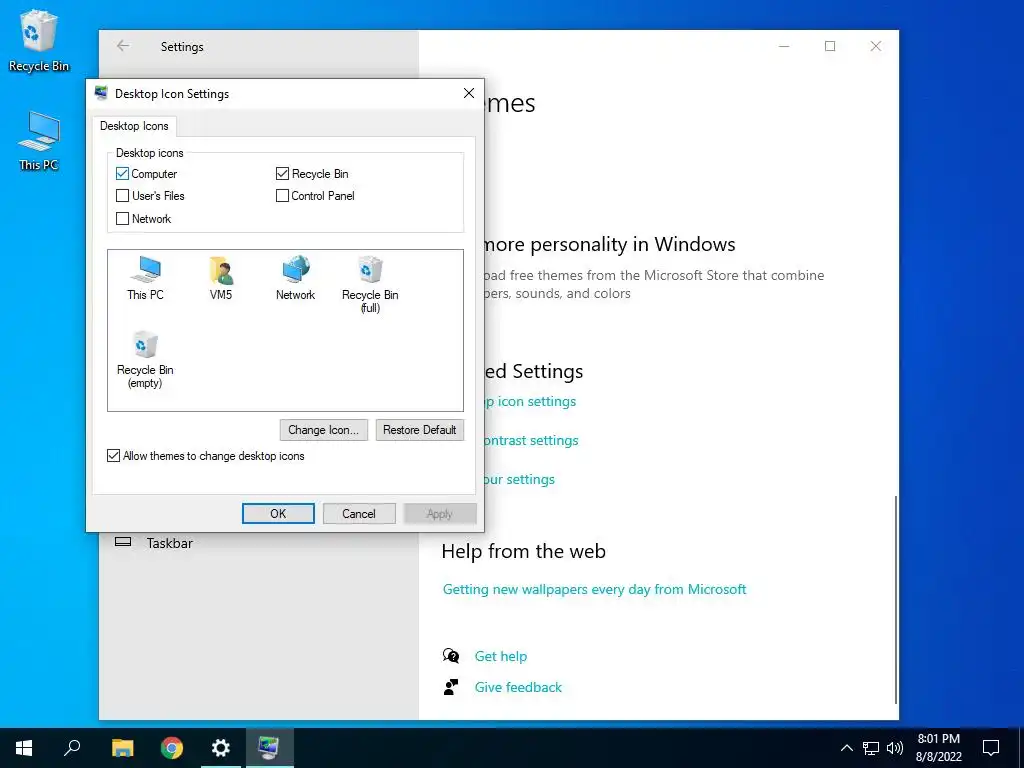Viewport: 1024px width, 768px height.
Task: Open Desktop icon settings link
Action: tap(530, 401)
